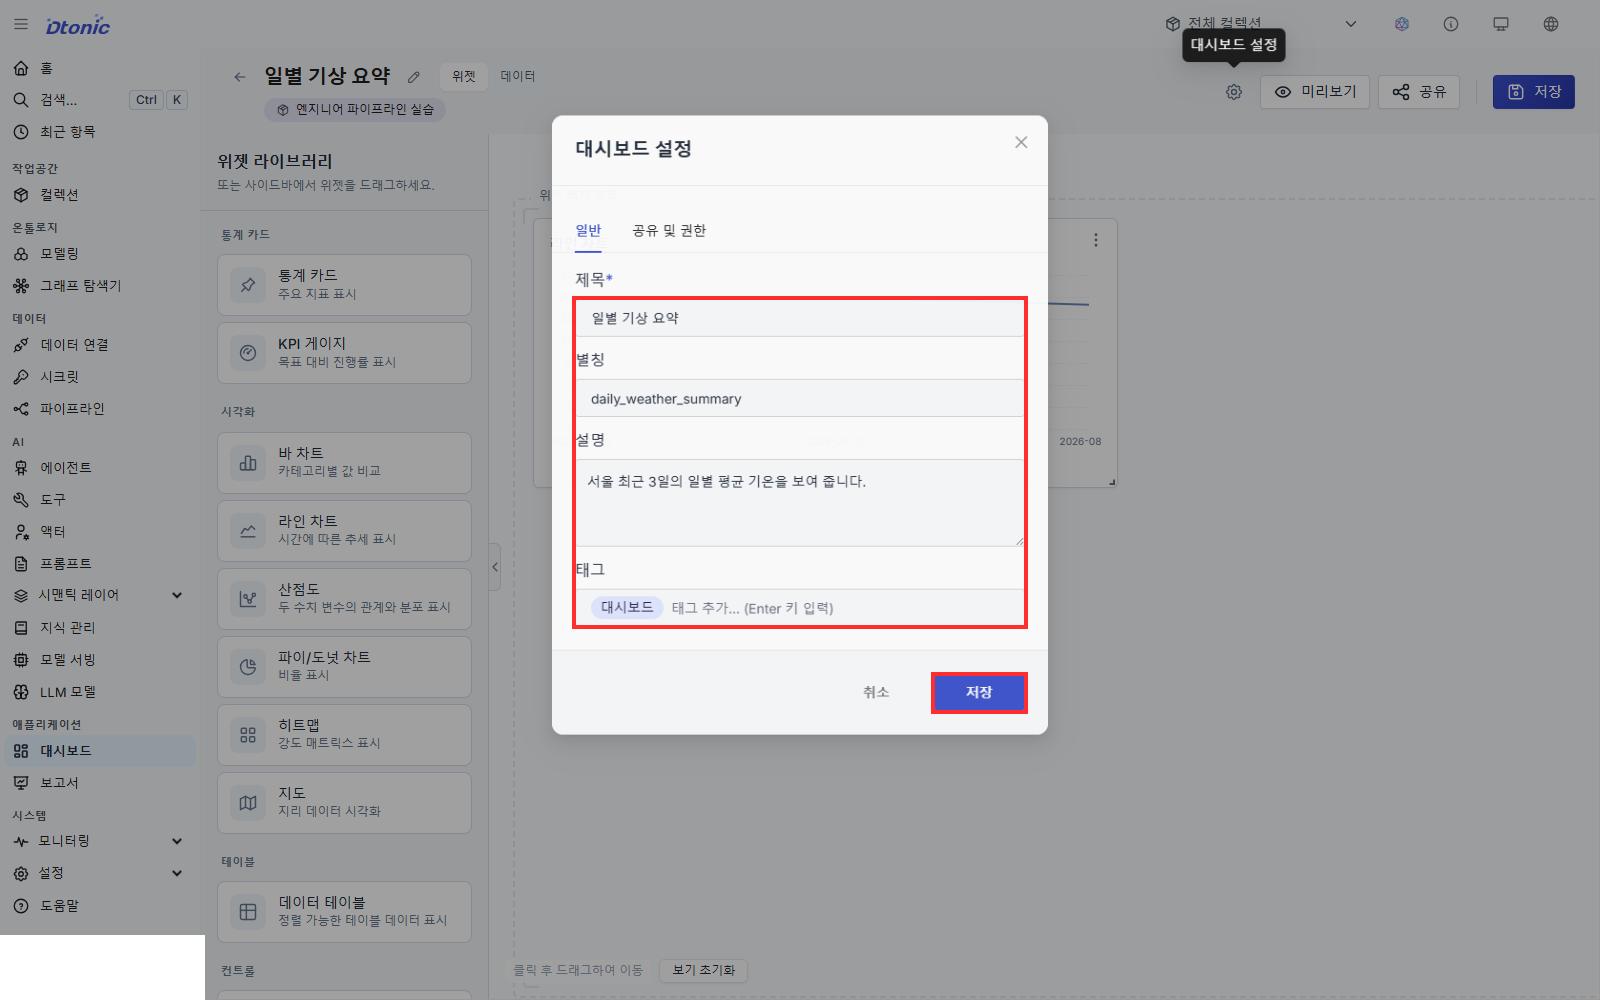Open language globe icon
Image resolution: width=1600 pixels, height=1000 pixels.
click(x=1551, y=24)
